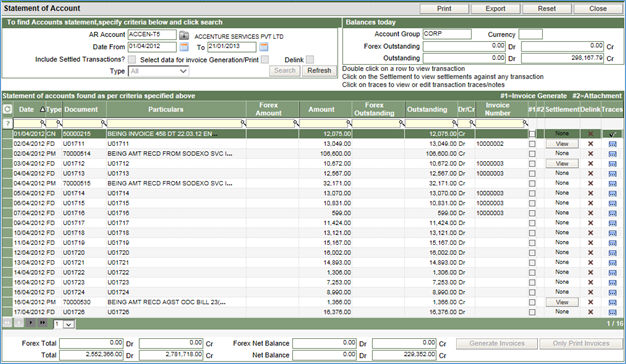View settlement for document U01712
This screenshot has height=364, width=626.
coord(562,164)
